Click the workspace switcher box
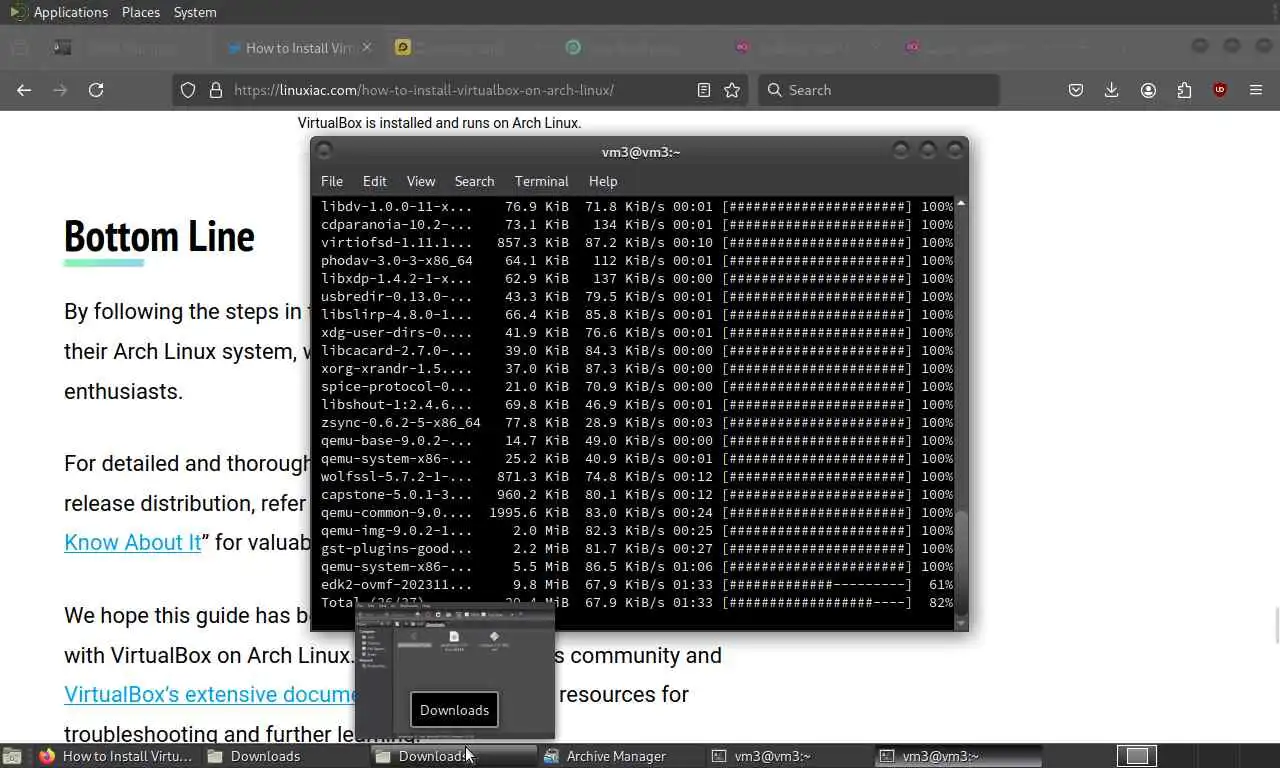This screenshot has height=768, width=1280. point(1137,756)
